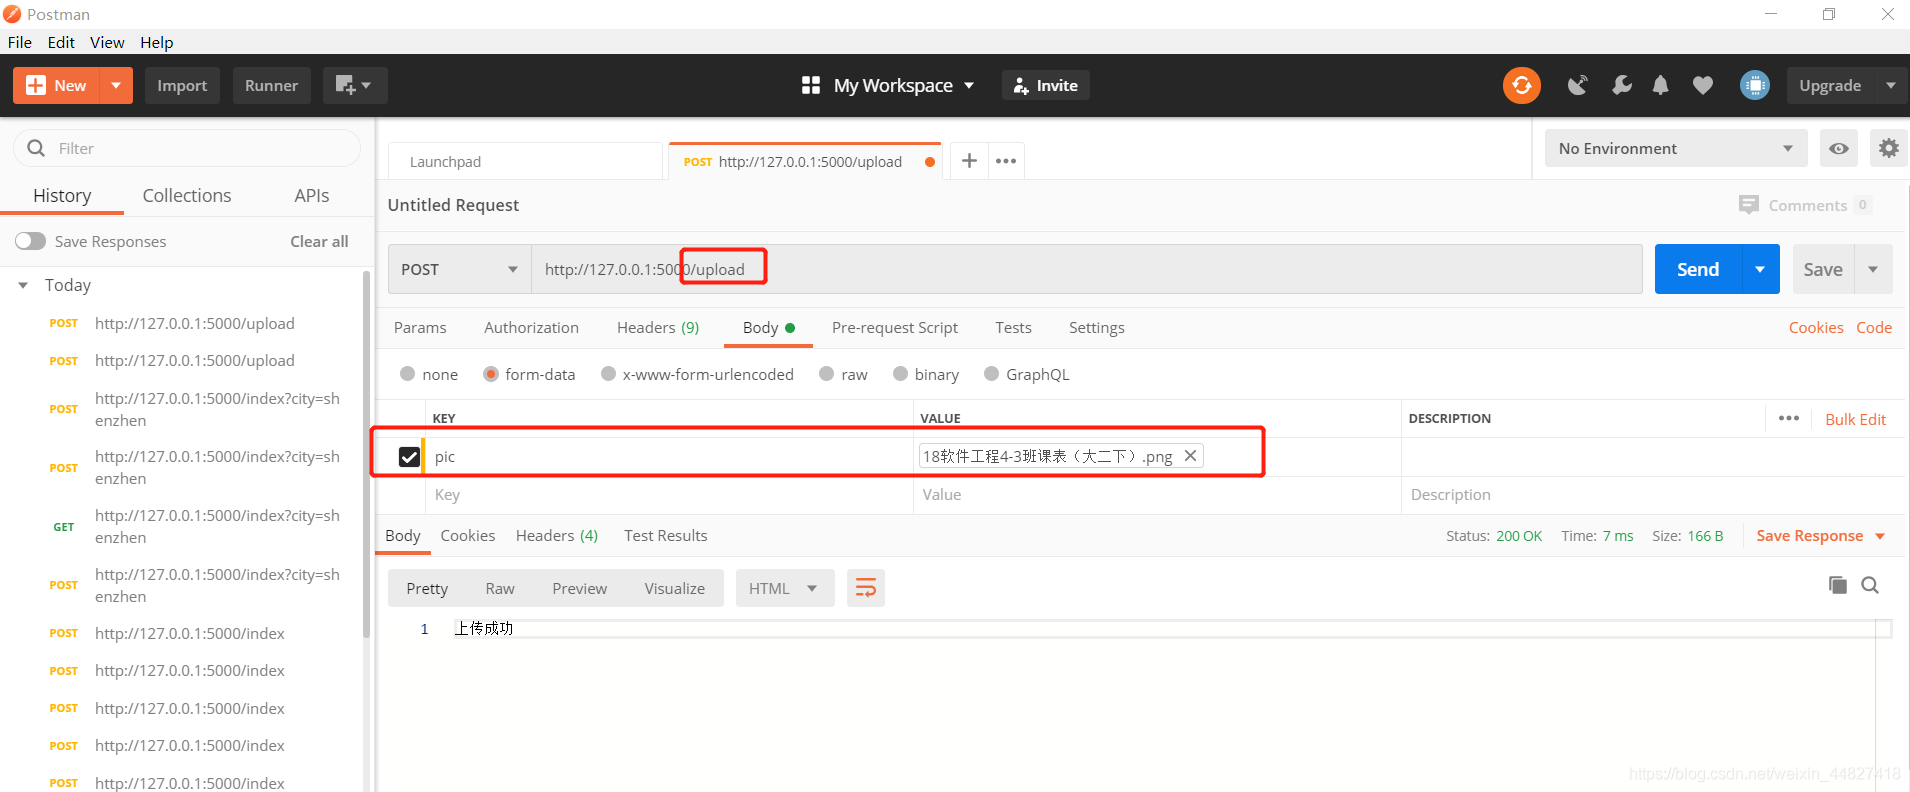Image resolution: width=1910 pixels, height=792 pixels.
Task: Open the user avatar icon
Action: (1754, 85)
